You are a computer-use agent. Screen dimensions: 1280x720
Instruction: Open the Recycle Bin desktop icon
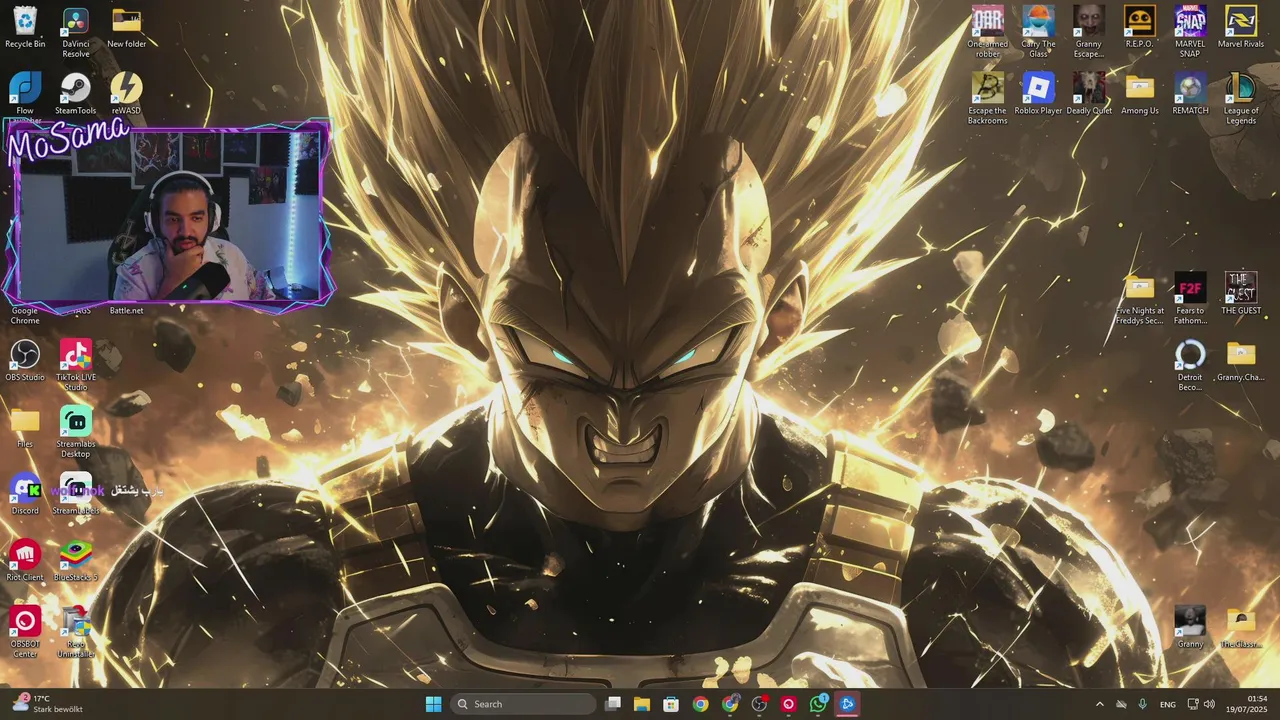[25, 27]
